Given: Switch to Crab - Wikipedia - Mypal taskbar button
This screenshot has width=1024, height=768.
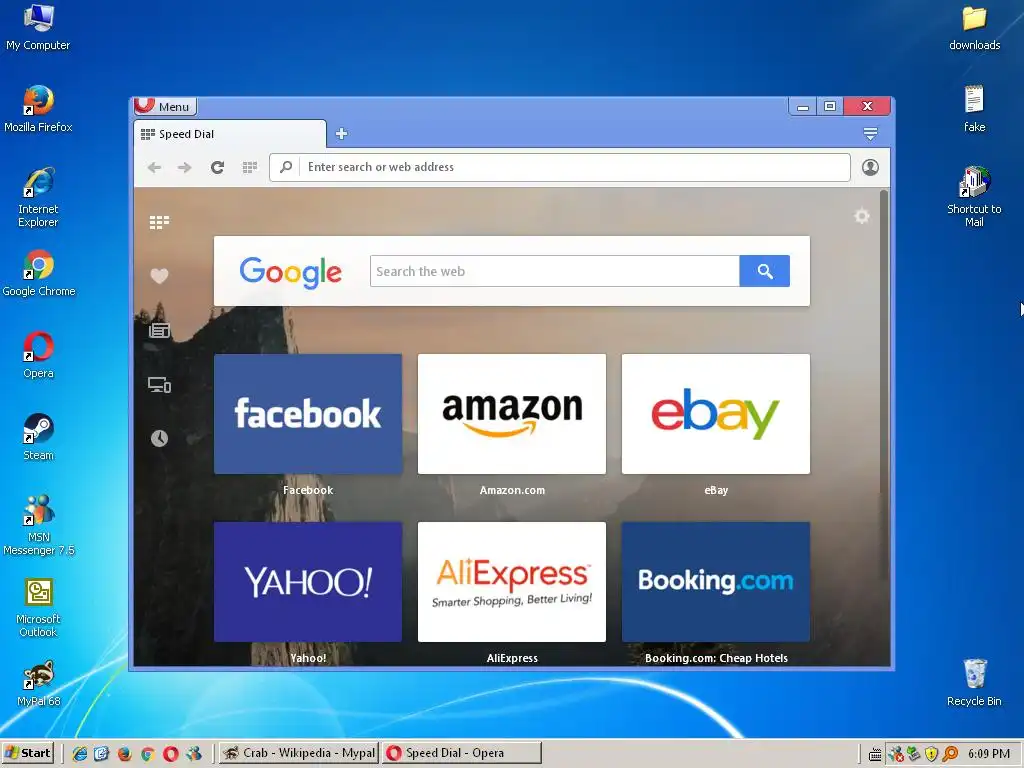Looking at the screenshot, I should 298,753.
